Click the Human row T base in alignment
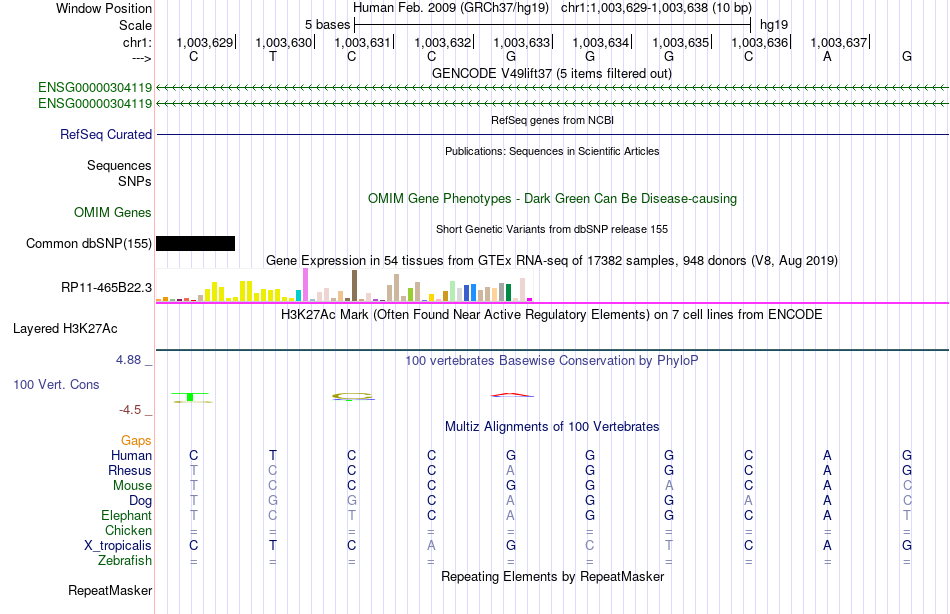 click(x=273, y=455)
